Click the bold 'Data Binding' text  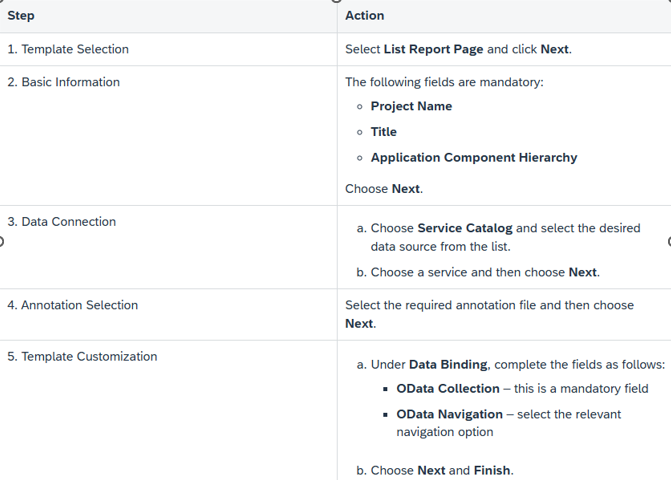pyautogui.click(x=448, y=364)
